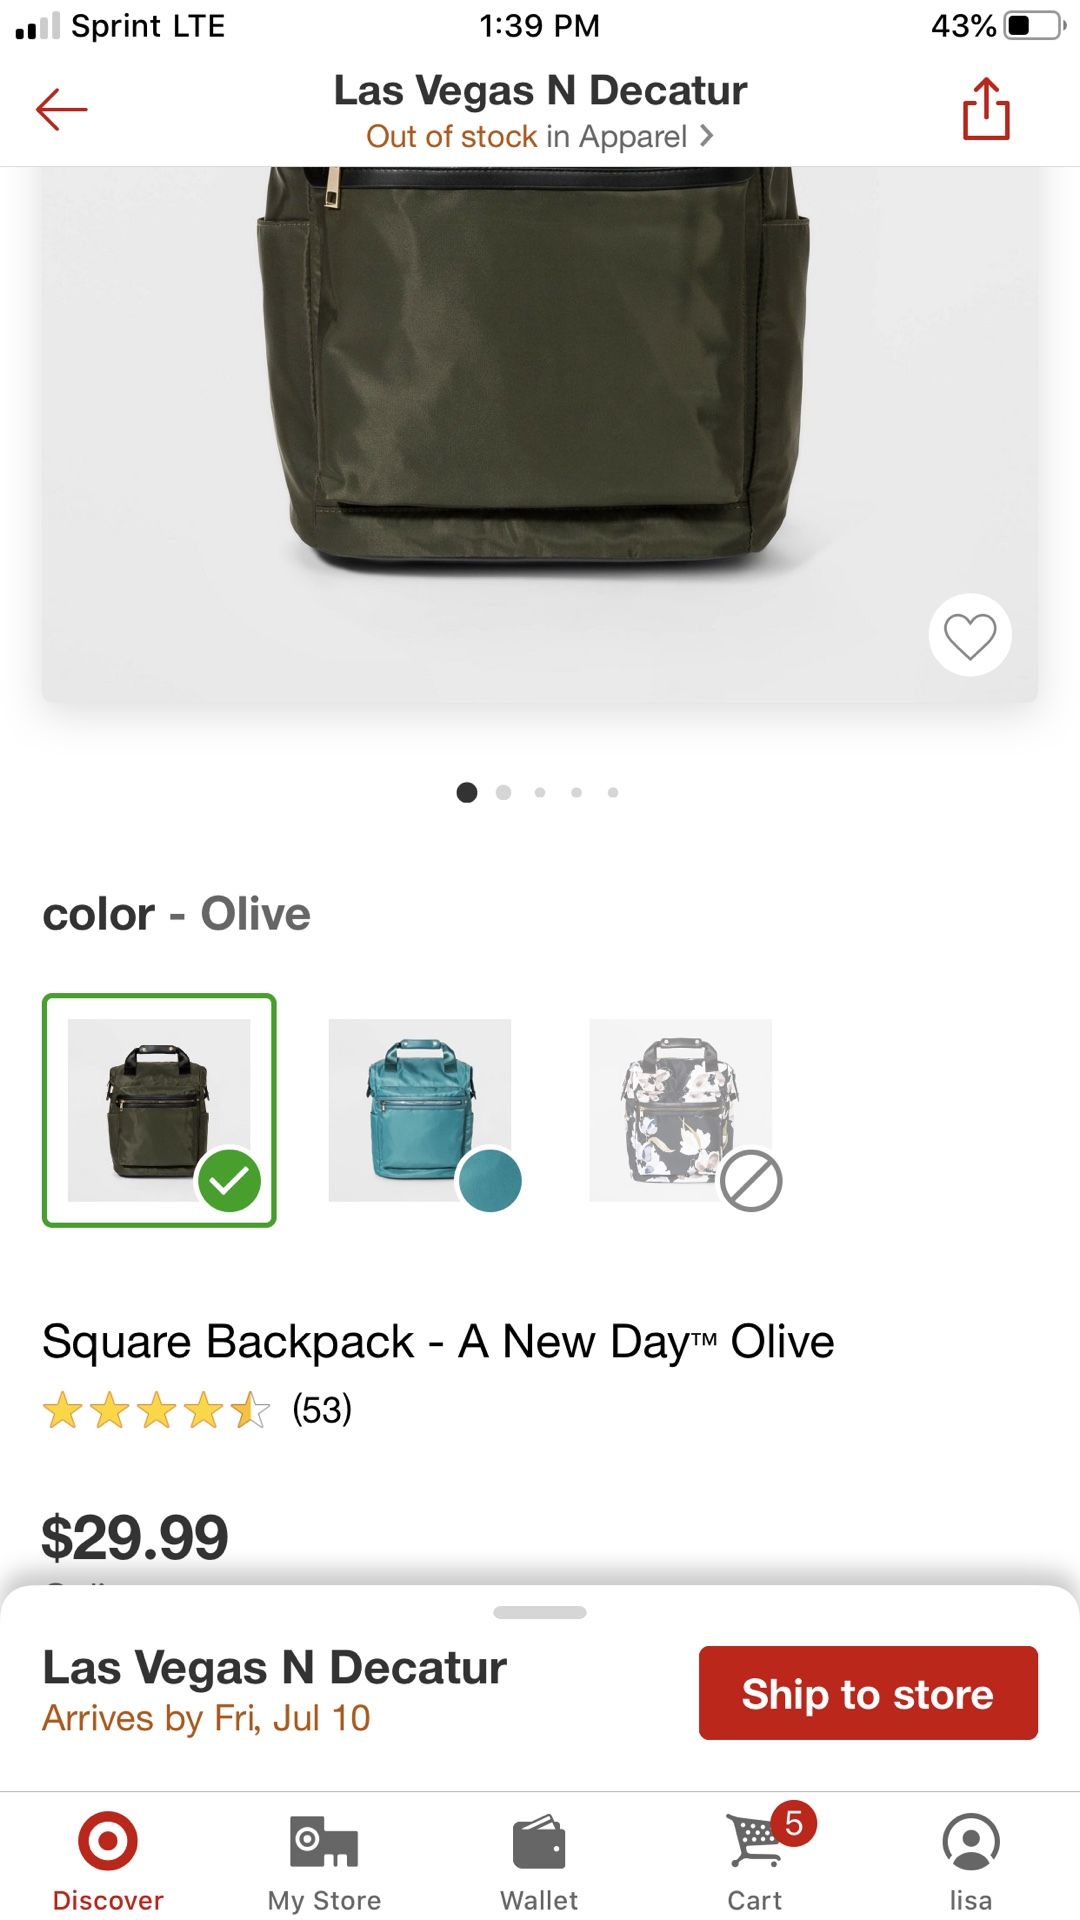Open the share sheet icon

click(986, 109)
